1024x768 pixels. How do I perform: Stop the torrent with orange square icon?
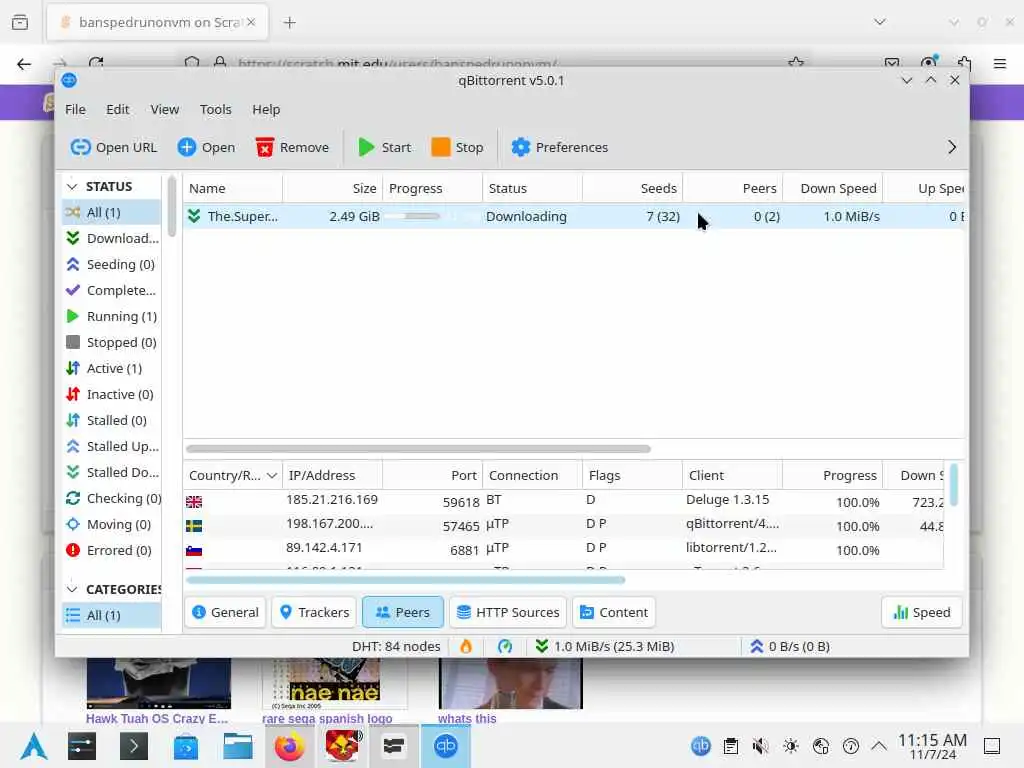pos(441,148)
